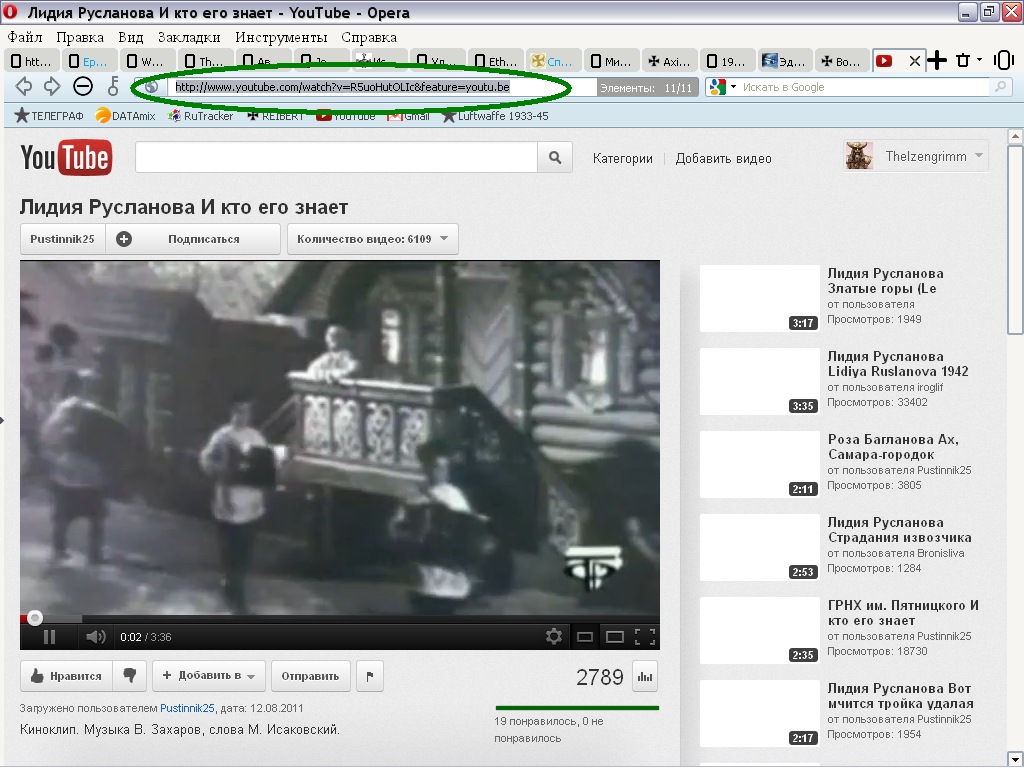Screen dimensions: 1024x768
Task: Expand Количество видео: 6109 dropdown
Action: pos(372,239)
